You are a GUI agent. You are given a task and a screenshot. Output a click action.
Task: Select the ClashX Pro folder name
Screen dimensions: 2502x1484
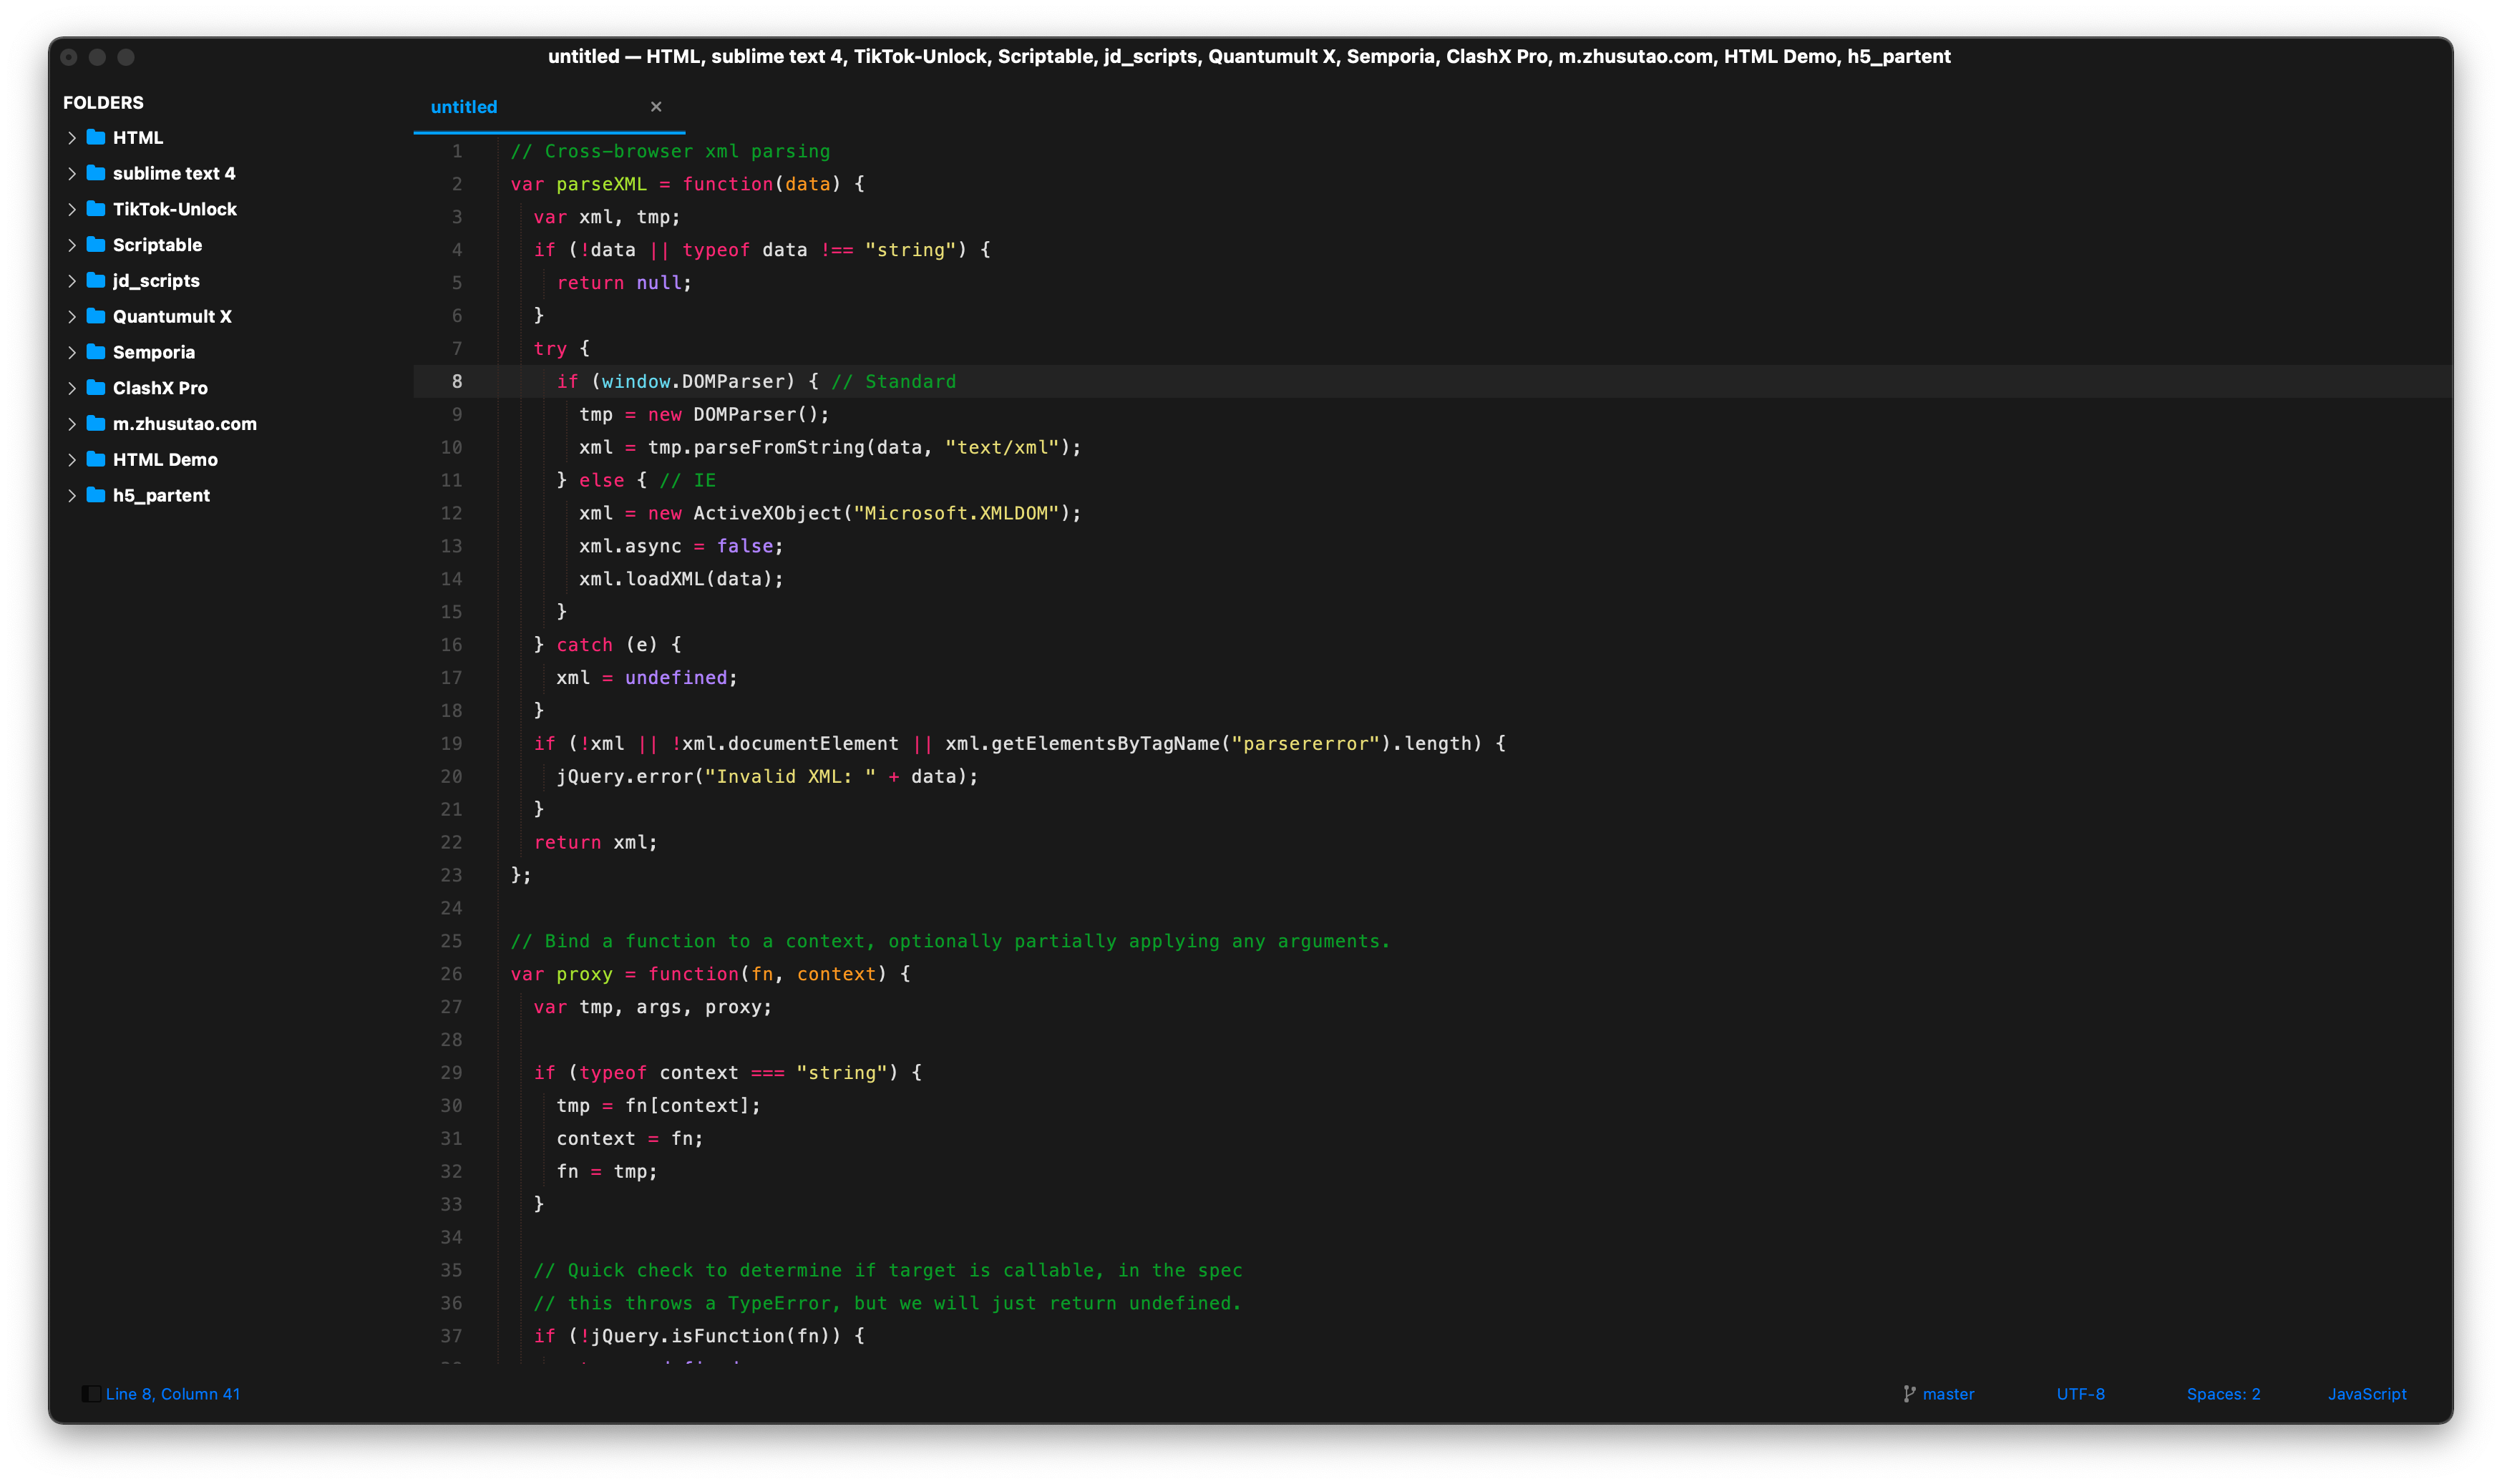160,388
